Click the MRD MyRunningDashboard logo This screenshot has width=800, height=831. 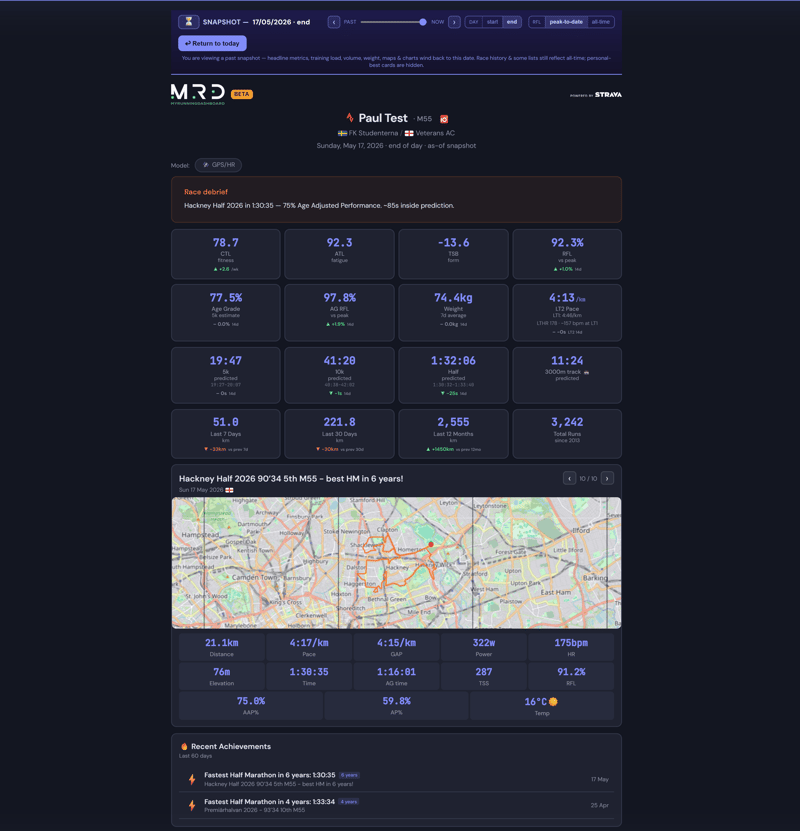click(x=198, y=94)
